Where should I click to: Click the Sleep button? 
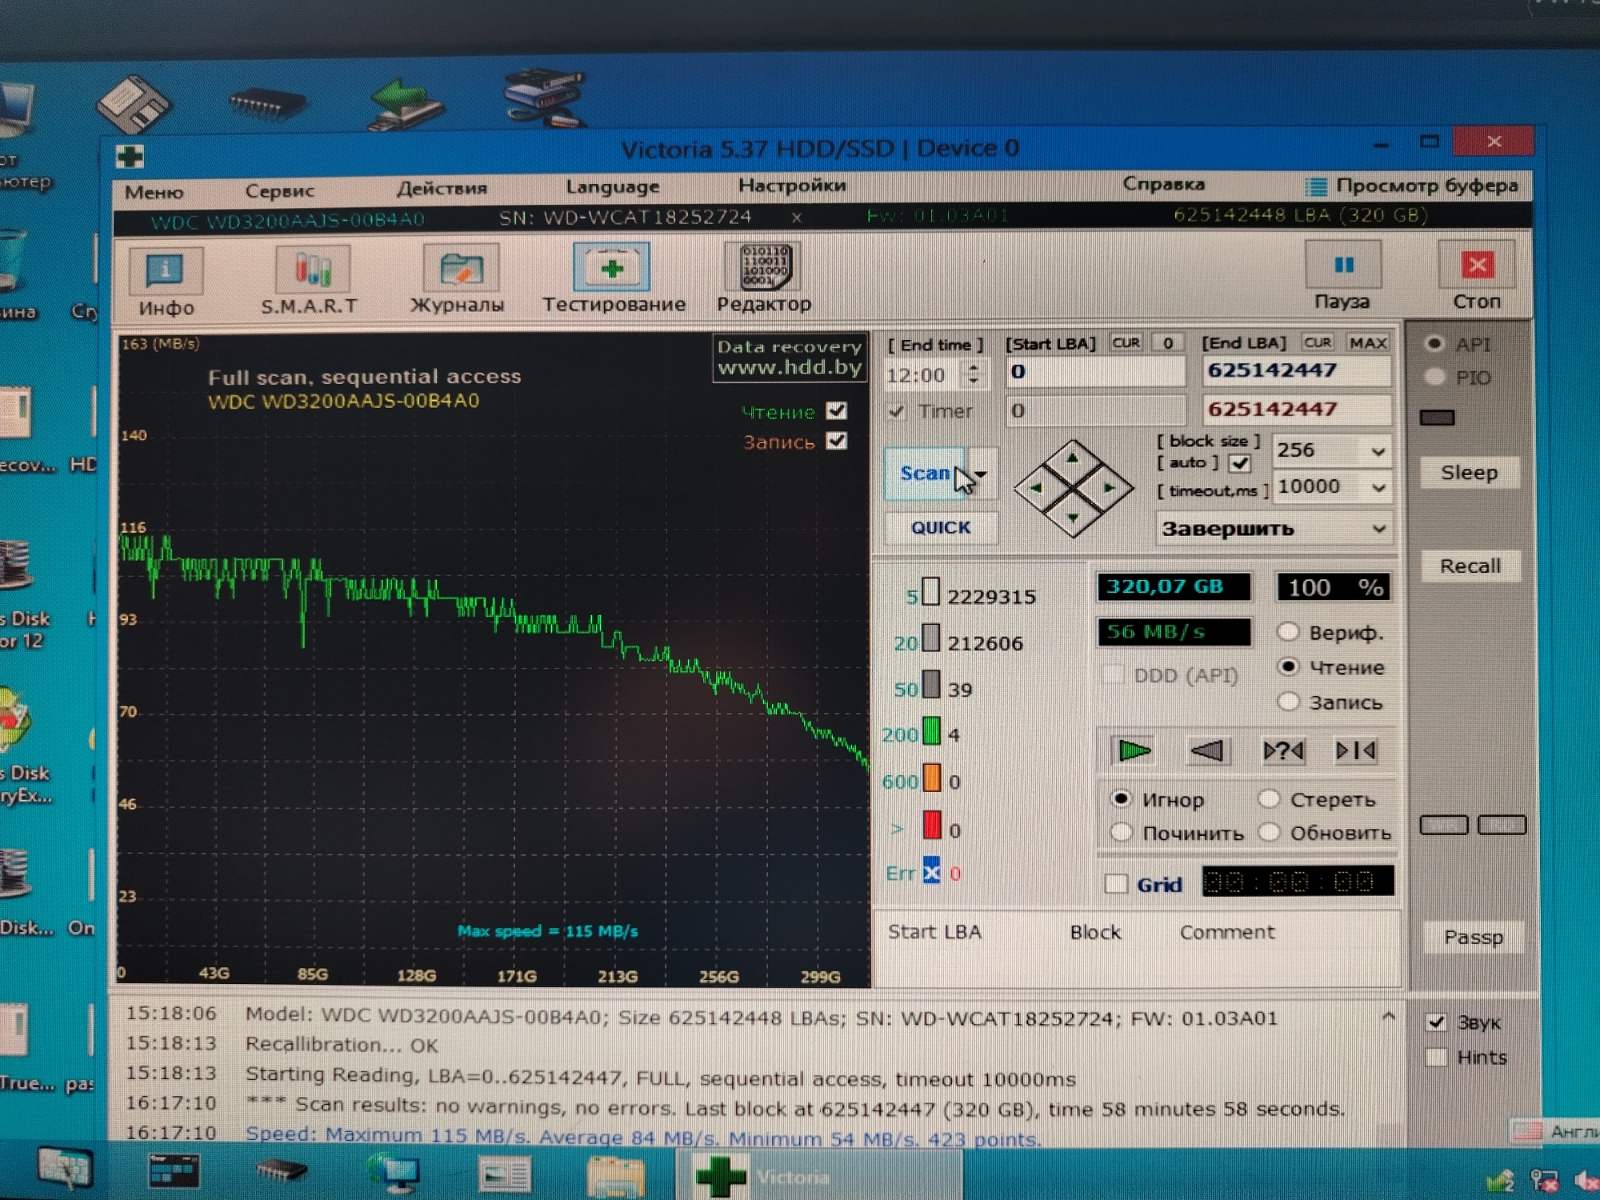point(1469,472)
